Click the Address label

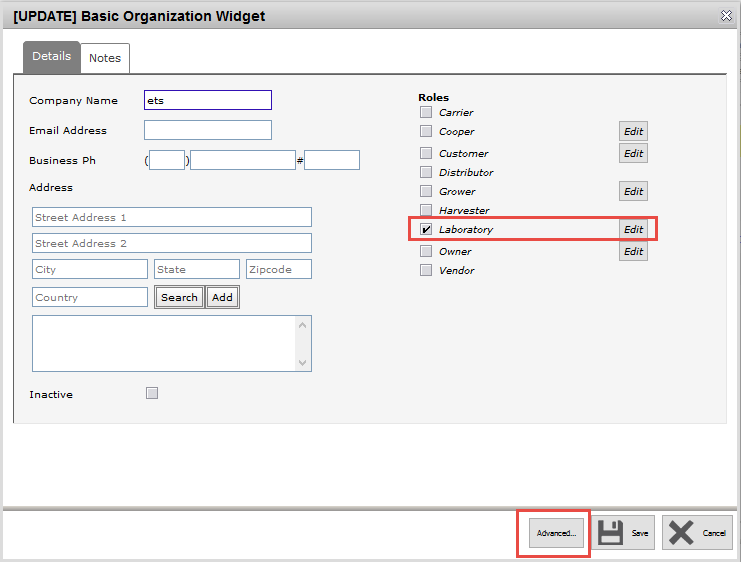[x=51, y=187]
